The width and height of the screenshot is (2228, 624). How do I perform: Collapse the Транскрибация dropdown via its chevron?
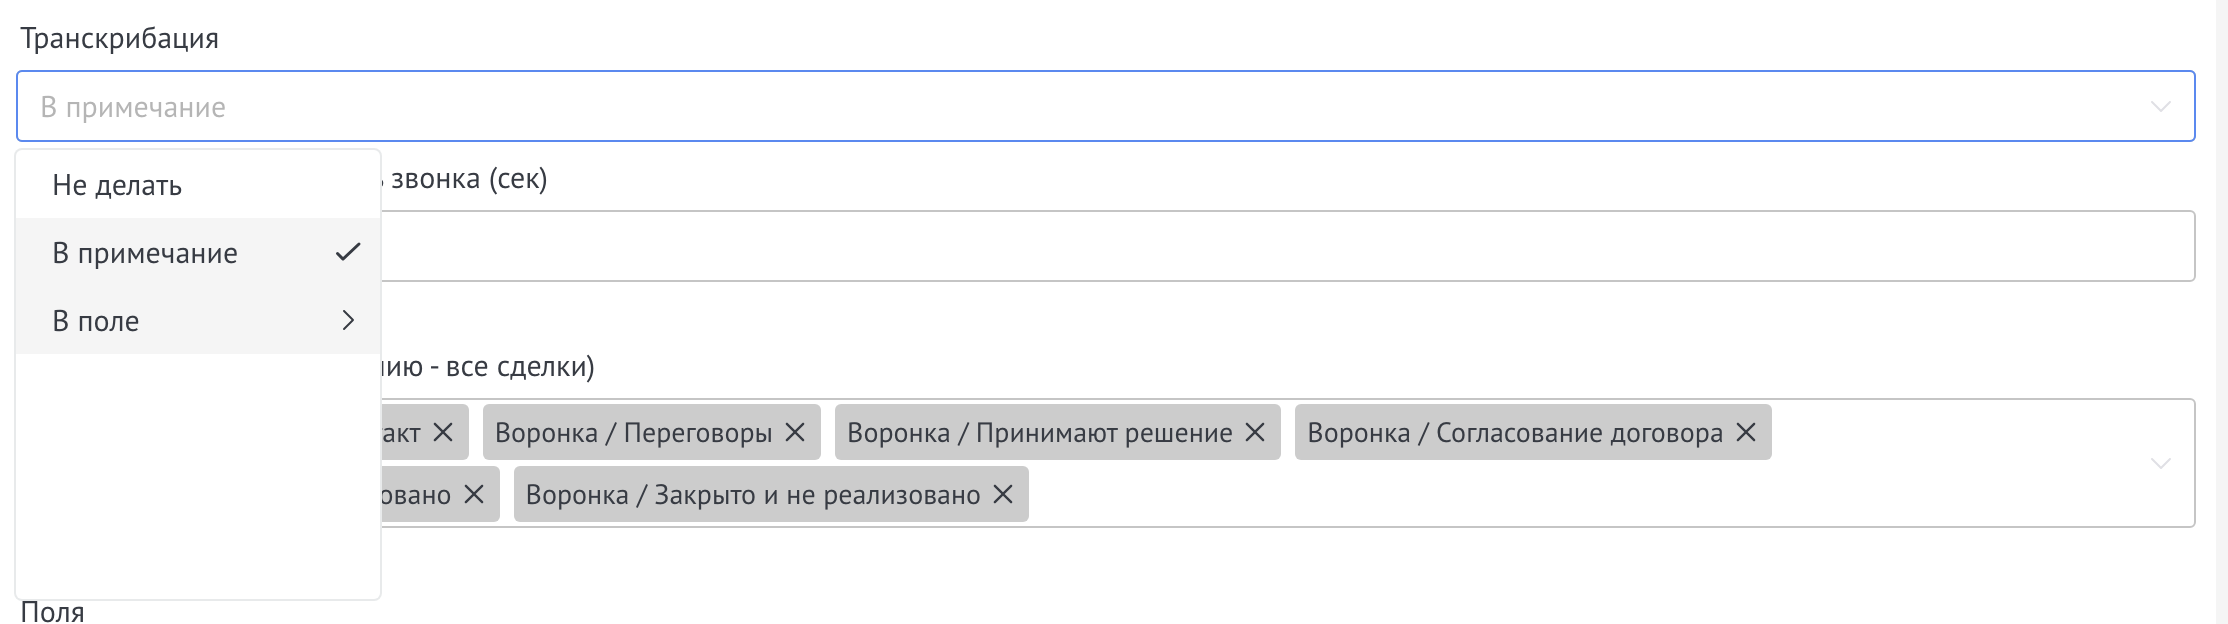[2160, 105]
